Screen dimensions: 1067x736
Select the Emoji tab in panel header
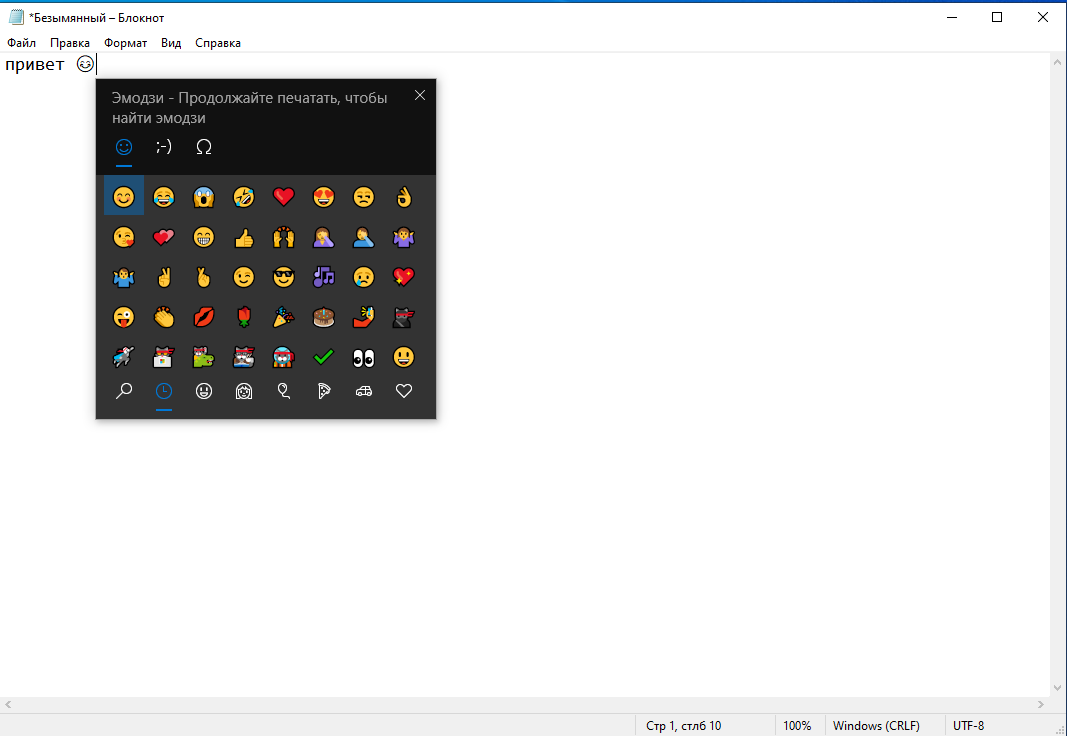pyautogui.click(x=124, y=147)
